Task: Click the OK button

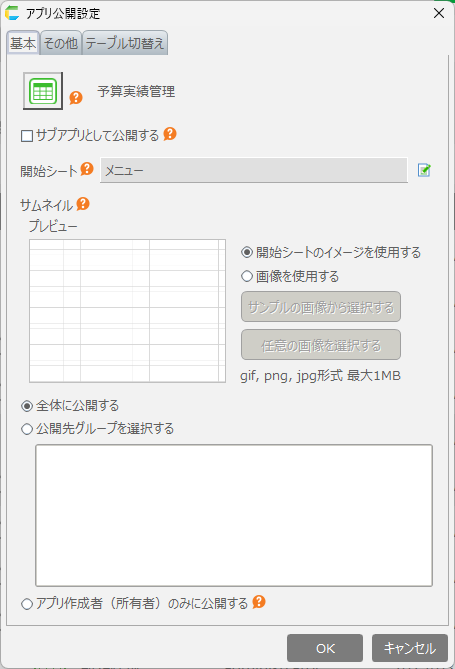Action: [325, 648]
